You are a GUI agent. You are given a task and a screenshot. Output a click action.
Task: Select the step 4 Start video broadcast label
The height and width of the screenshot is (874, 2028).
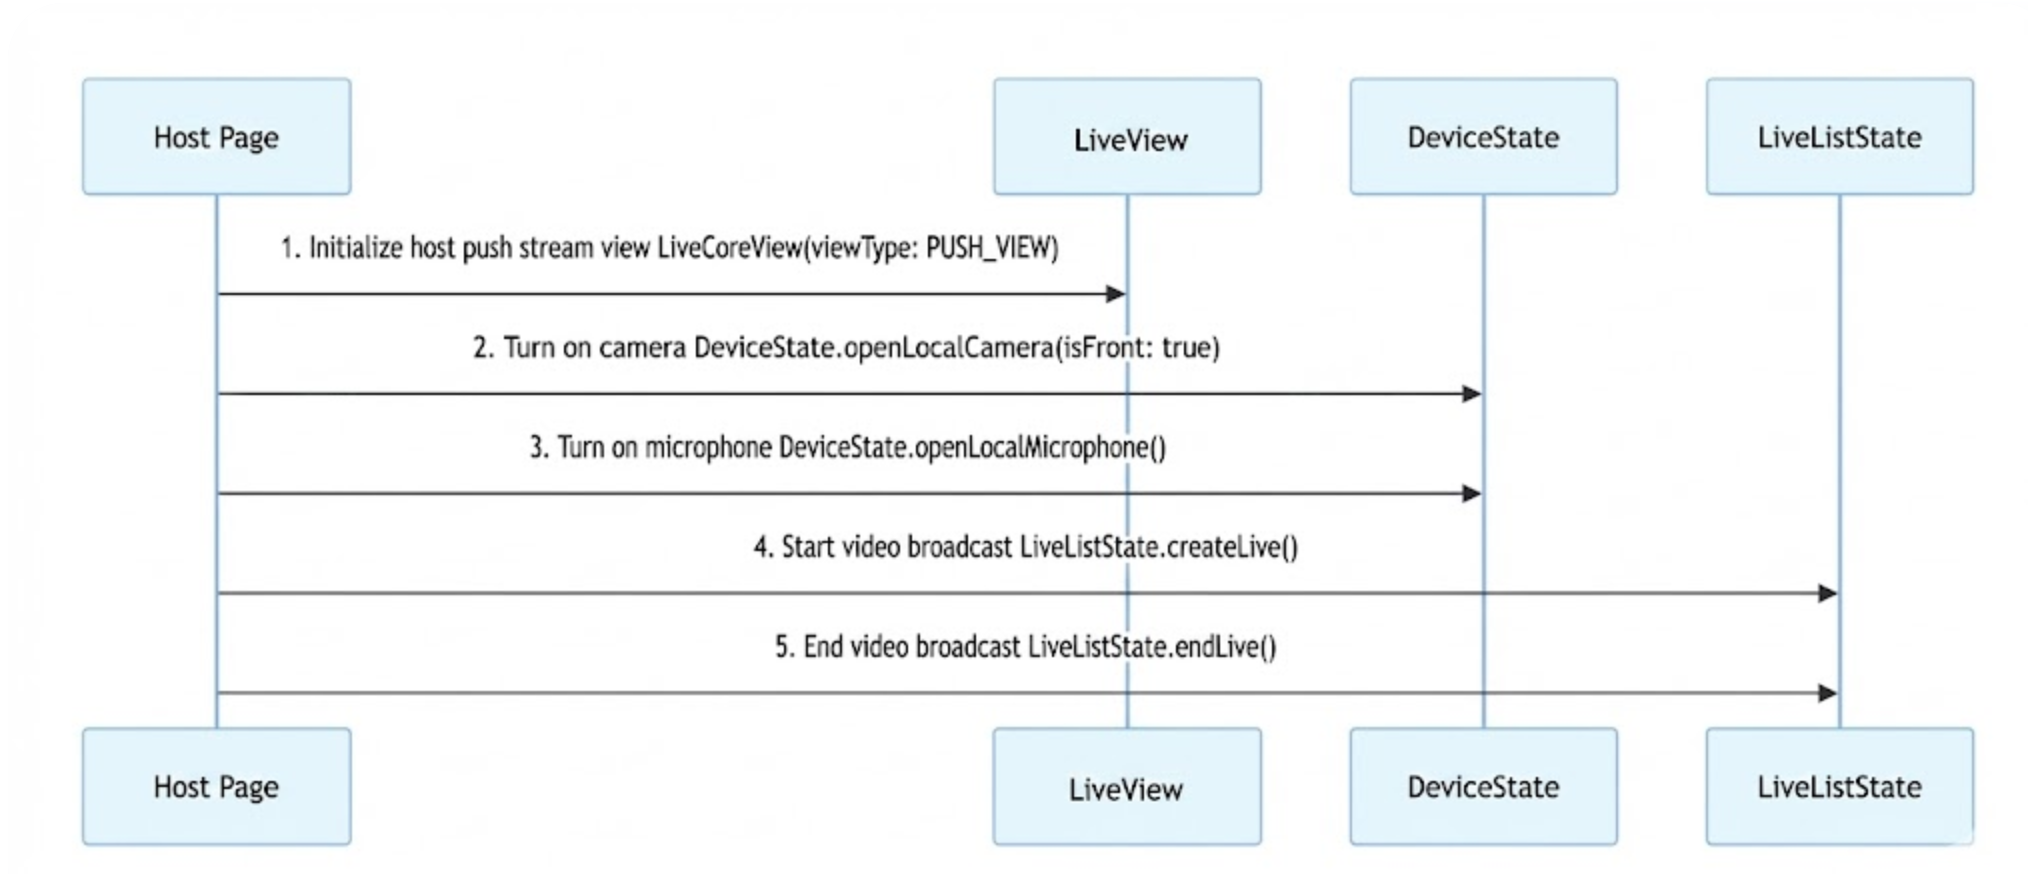click(1025, 547)
